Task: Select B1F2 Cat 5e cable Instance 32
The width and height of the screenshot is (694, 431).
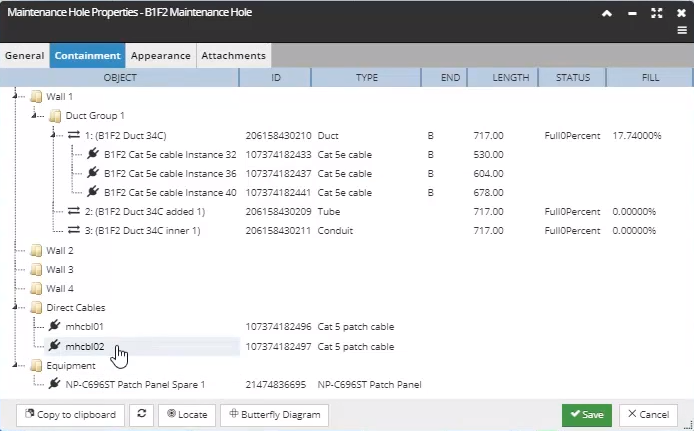Action: pos(170,154)
